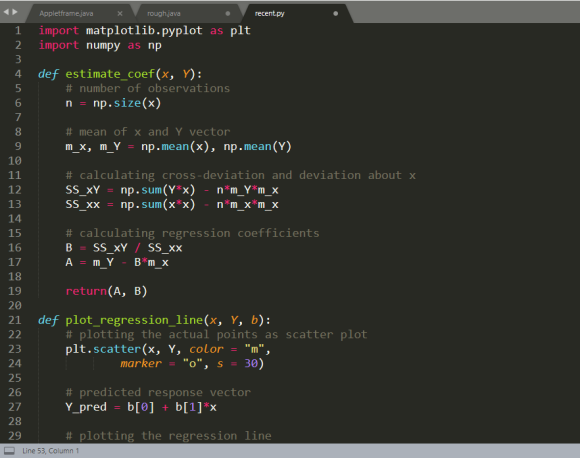Click function name 'plot_regression_line'
This screenshot has height=458, width=580.
(x=134, y=320)
